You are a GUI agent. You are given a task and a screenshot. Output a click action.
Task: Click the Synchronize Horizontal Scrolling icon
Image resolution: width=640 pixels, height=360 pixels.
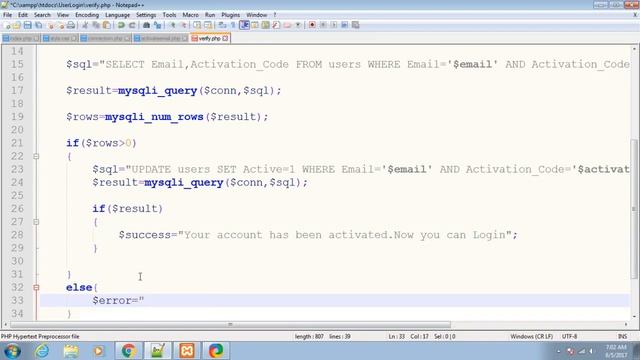pyautogui.click(x=208, y=25)
